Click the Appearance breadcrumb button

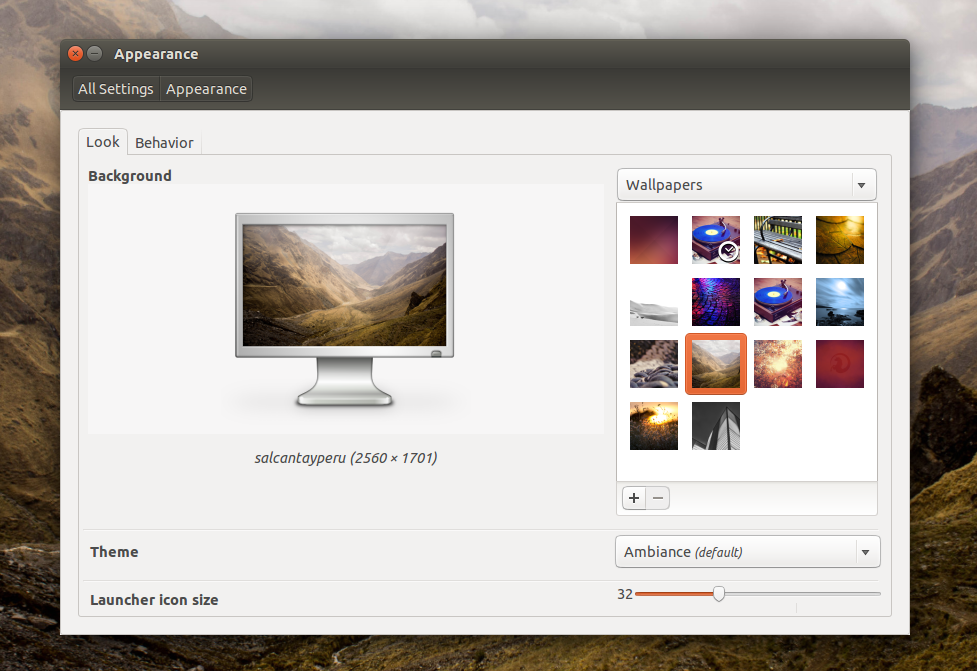click(206, 89)
